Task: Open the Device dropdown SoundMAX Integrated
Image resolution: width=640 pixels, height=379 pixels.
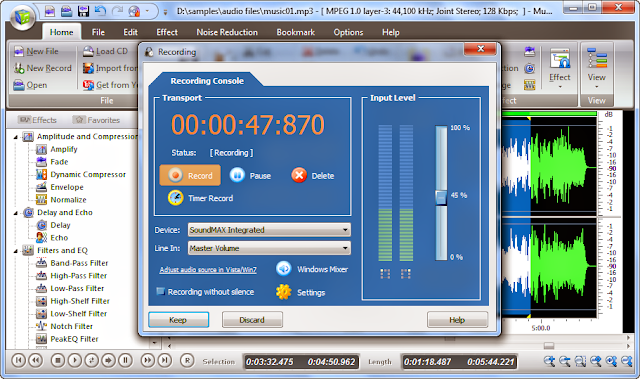Action: click(x=269, y=230)
